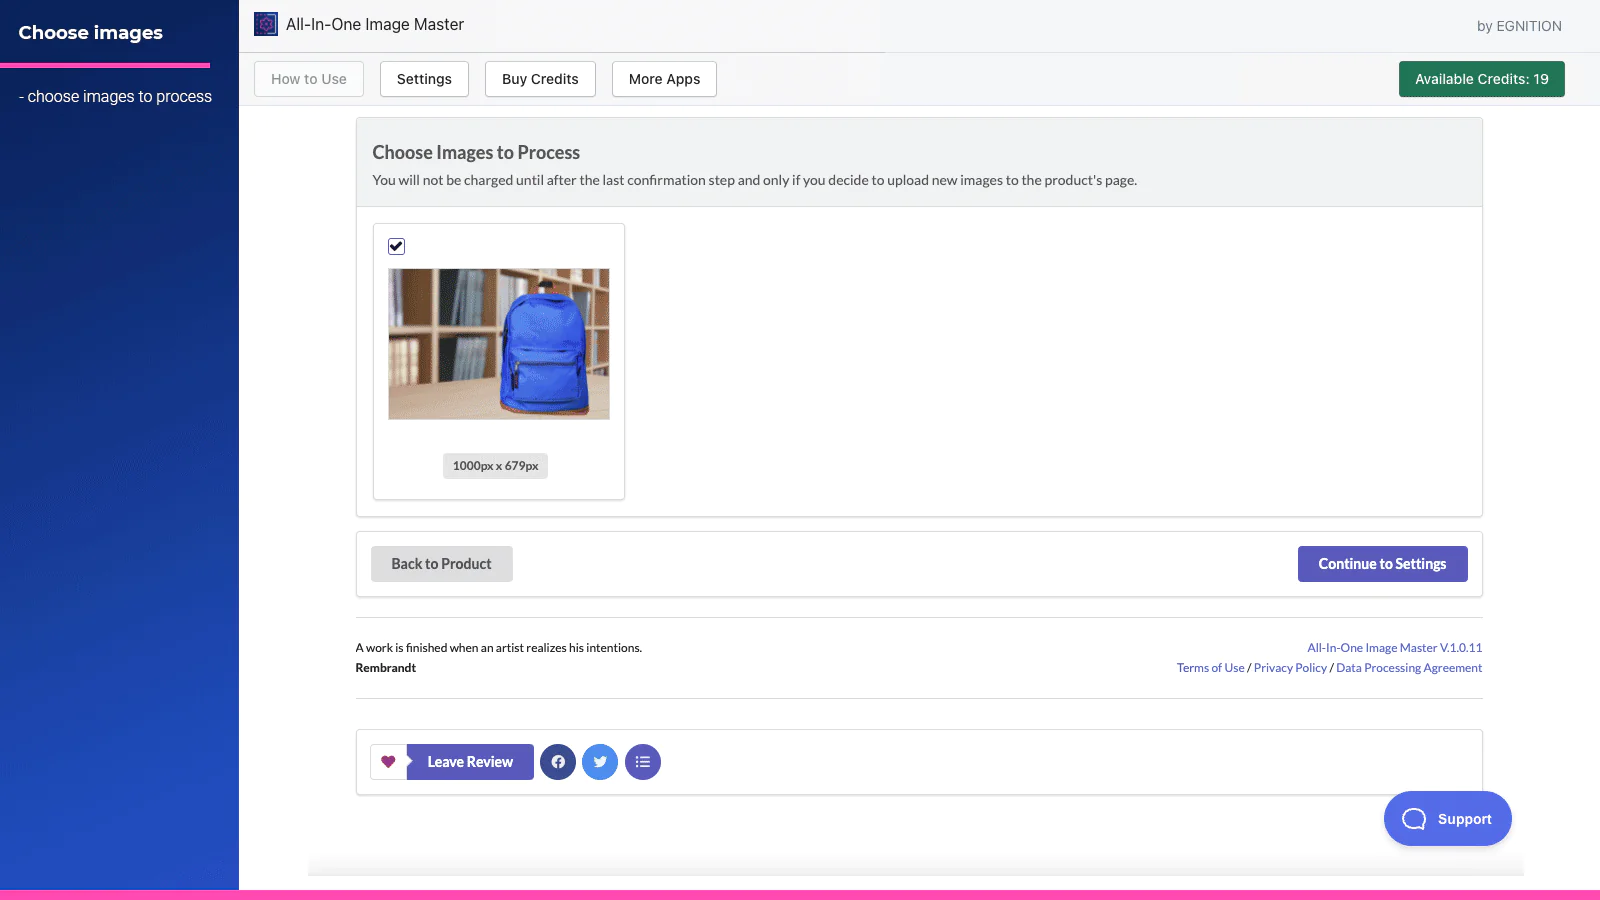The image size is (1600, 900).
Task: Open the Data Processing Agreement link
Action: [x=1409, y=668]
